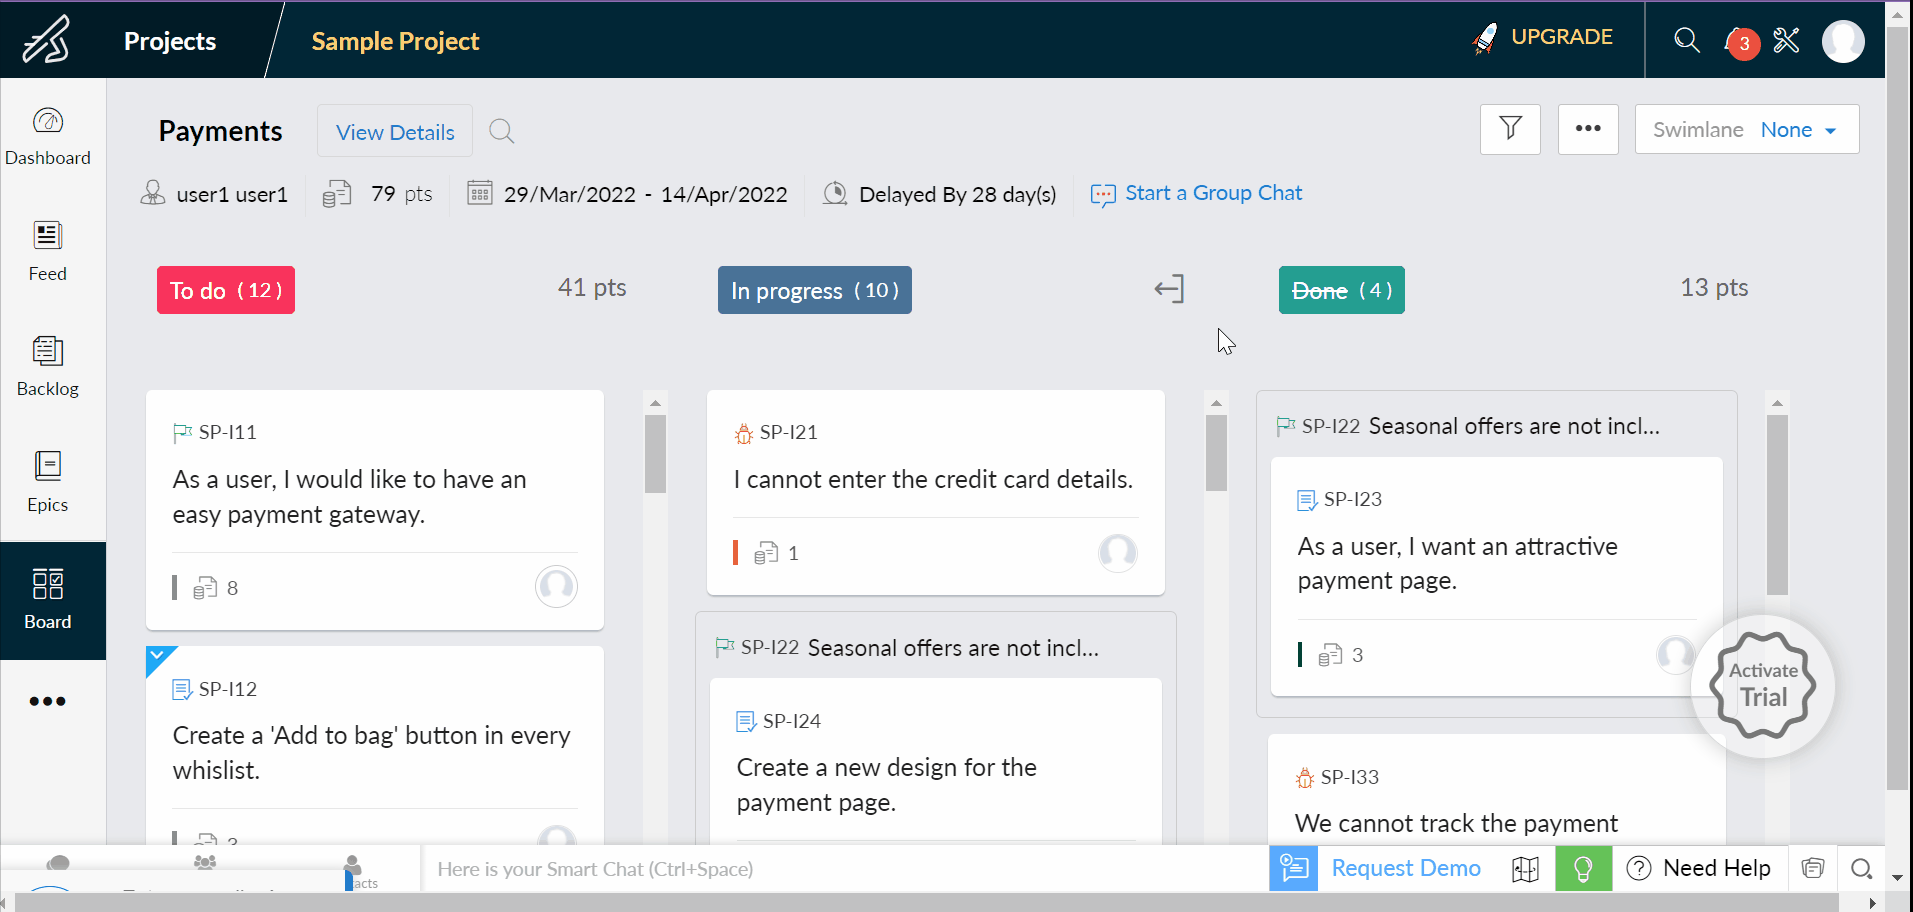
Task: Select the Done column header
Action: [x=1342, y=290]
